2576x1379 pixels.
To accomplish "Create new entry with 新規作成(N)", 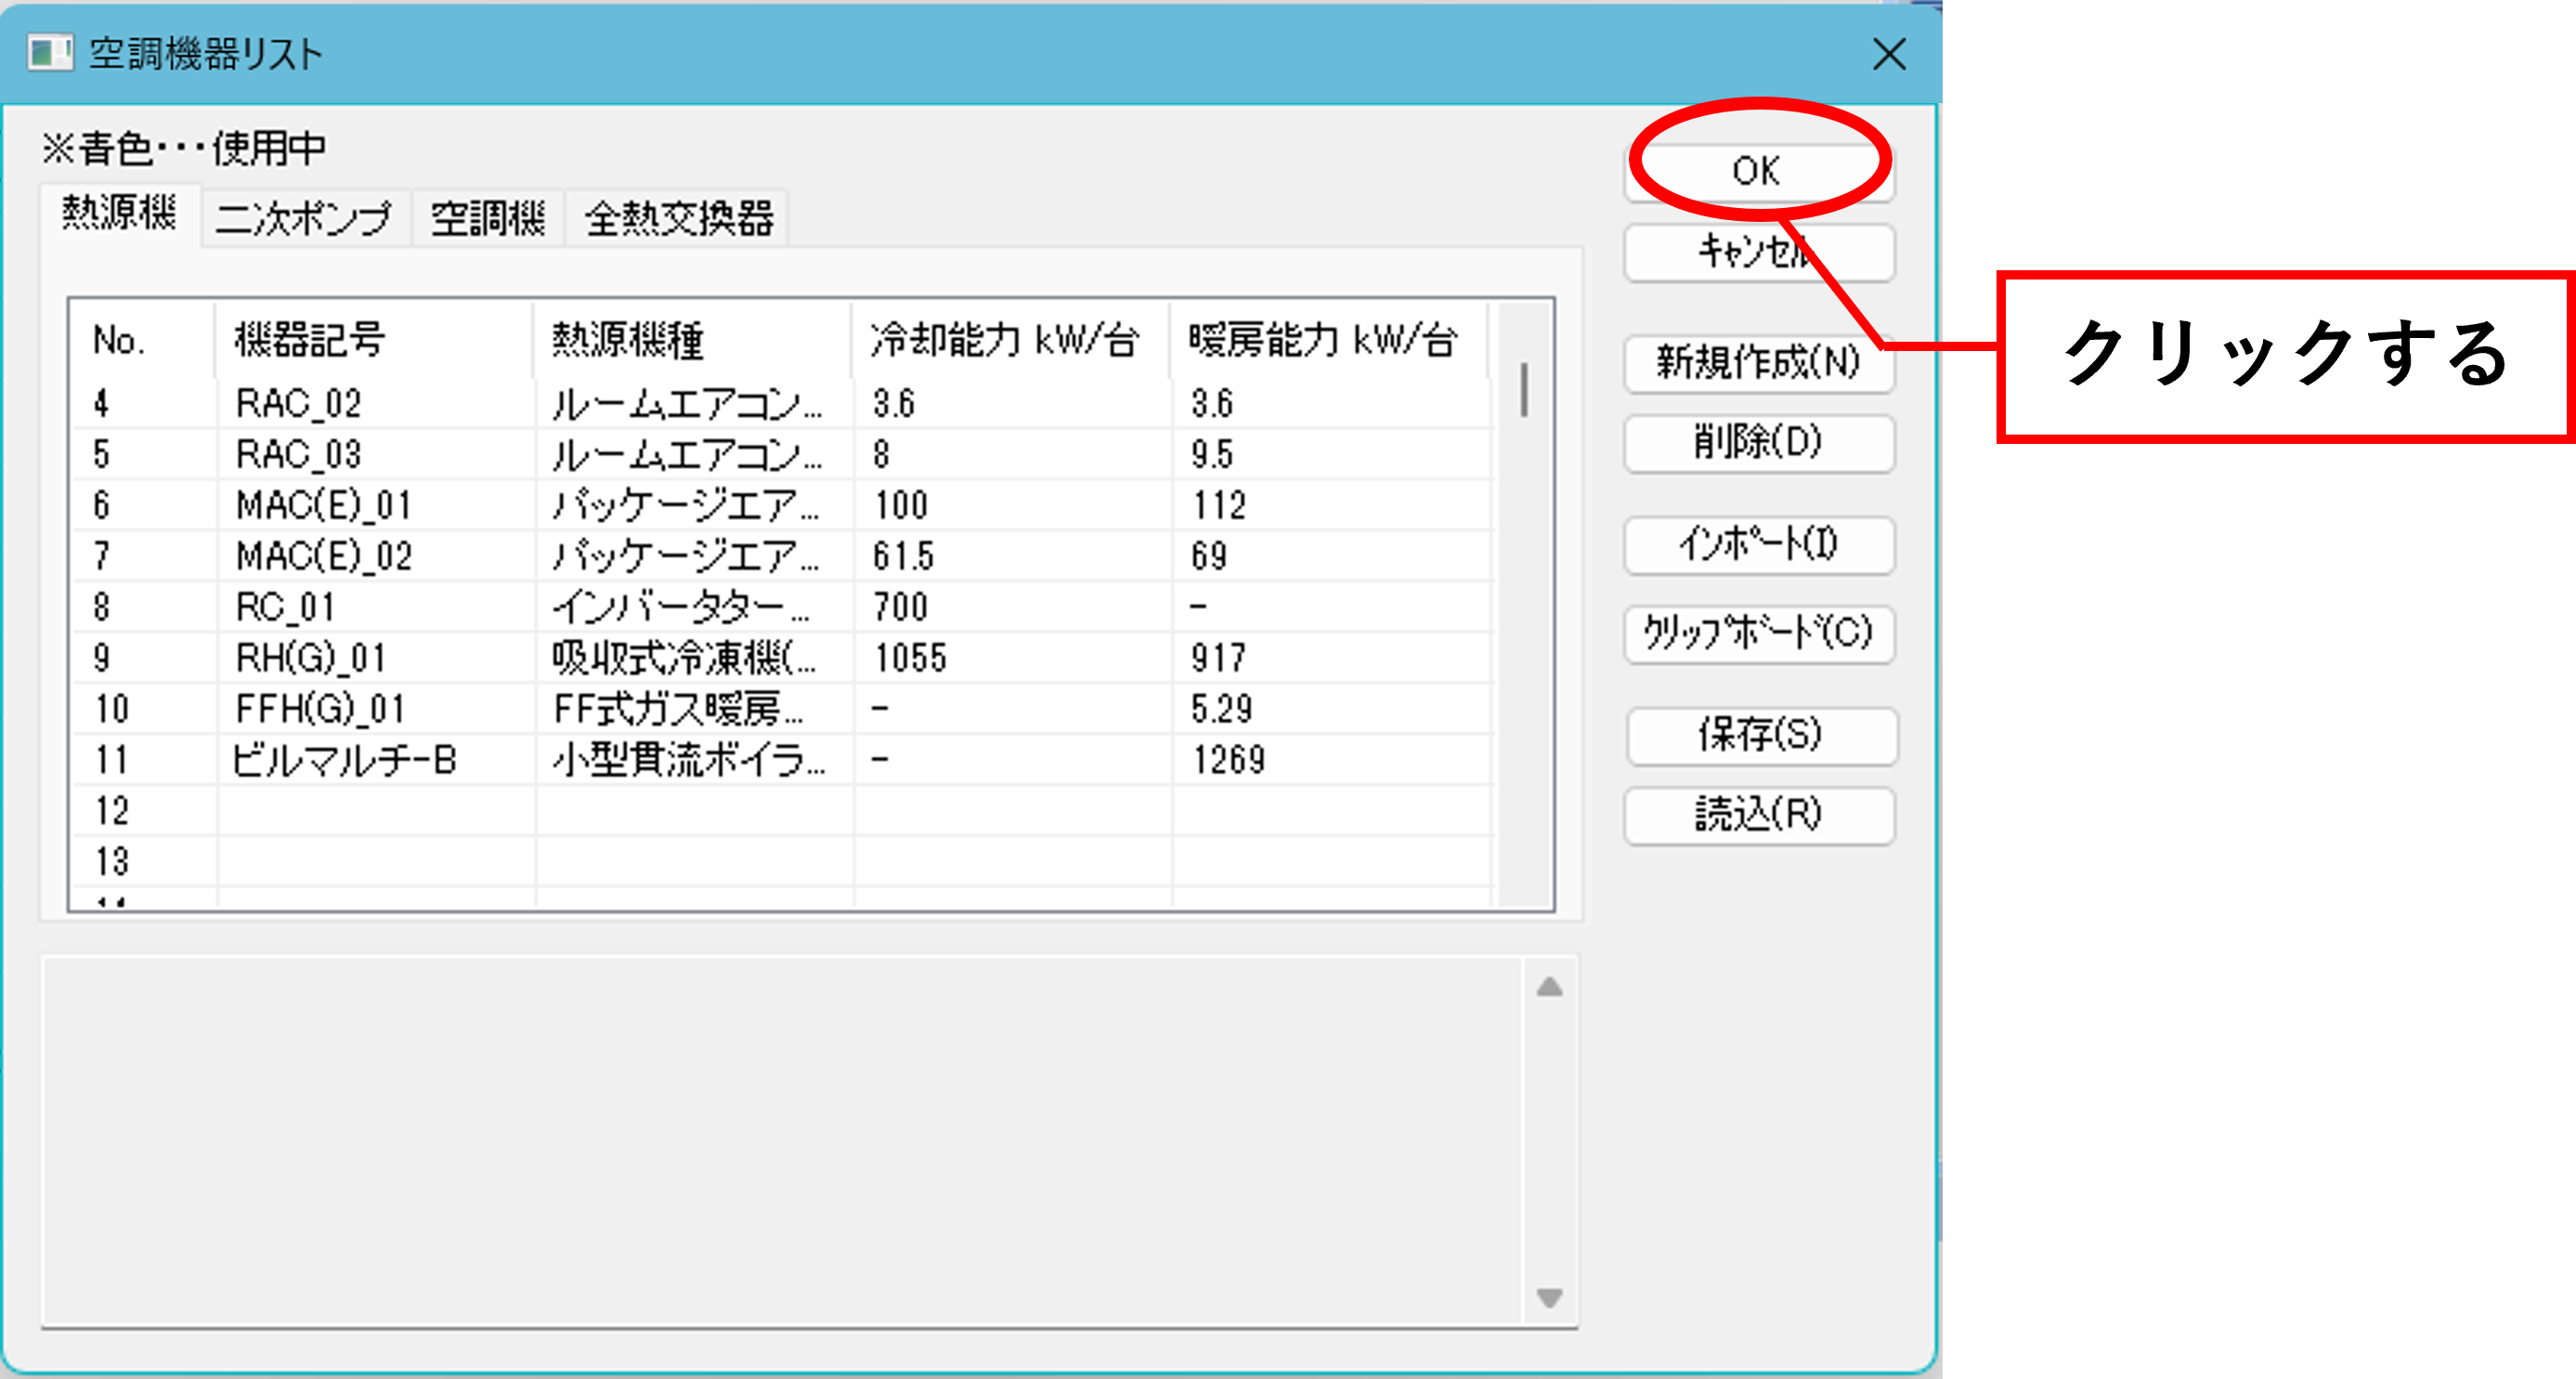I will coord(1759,362).
